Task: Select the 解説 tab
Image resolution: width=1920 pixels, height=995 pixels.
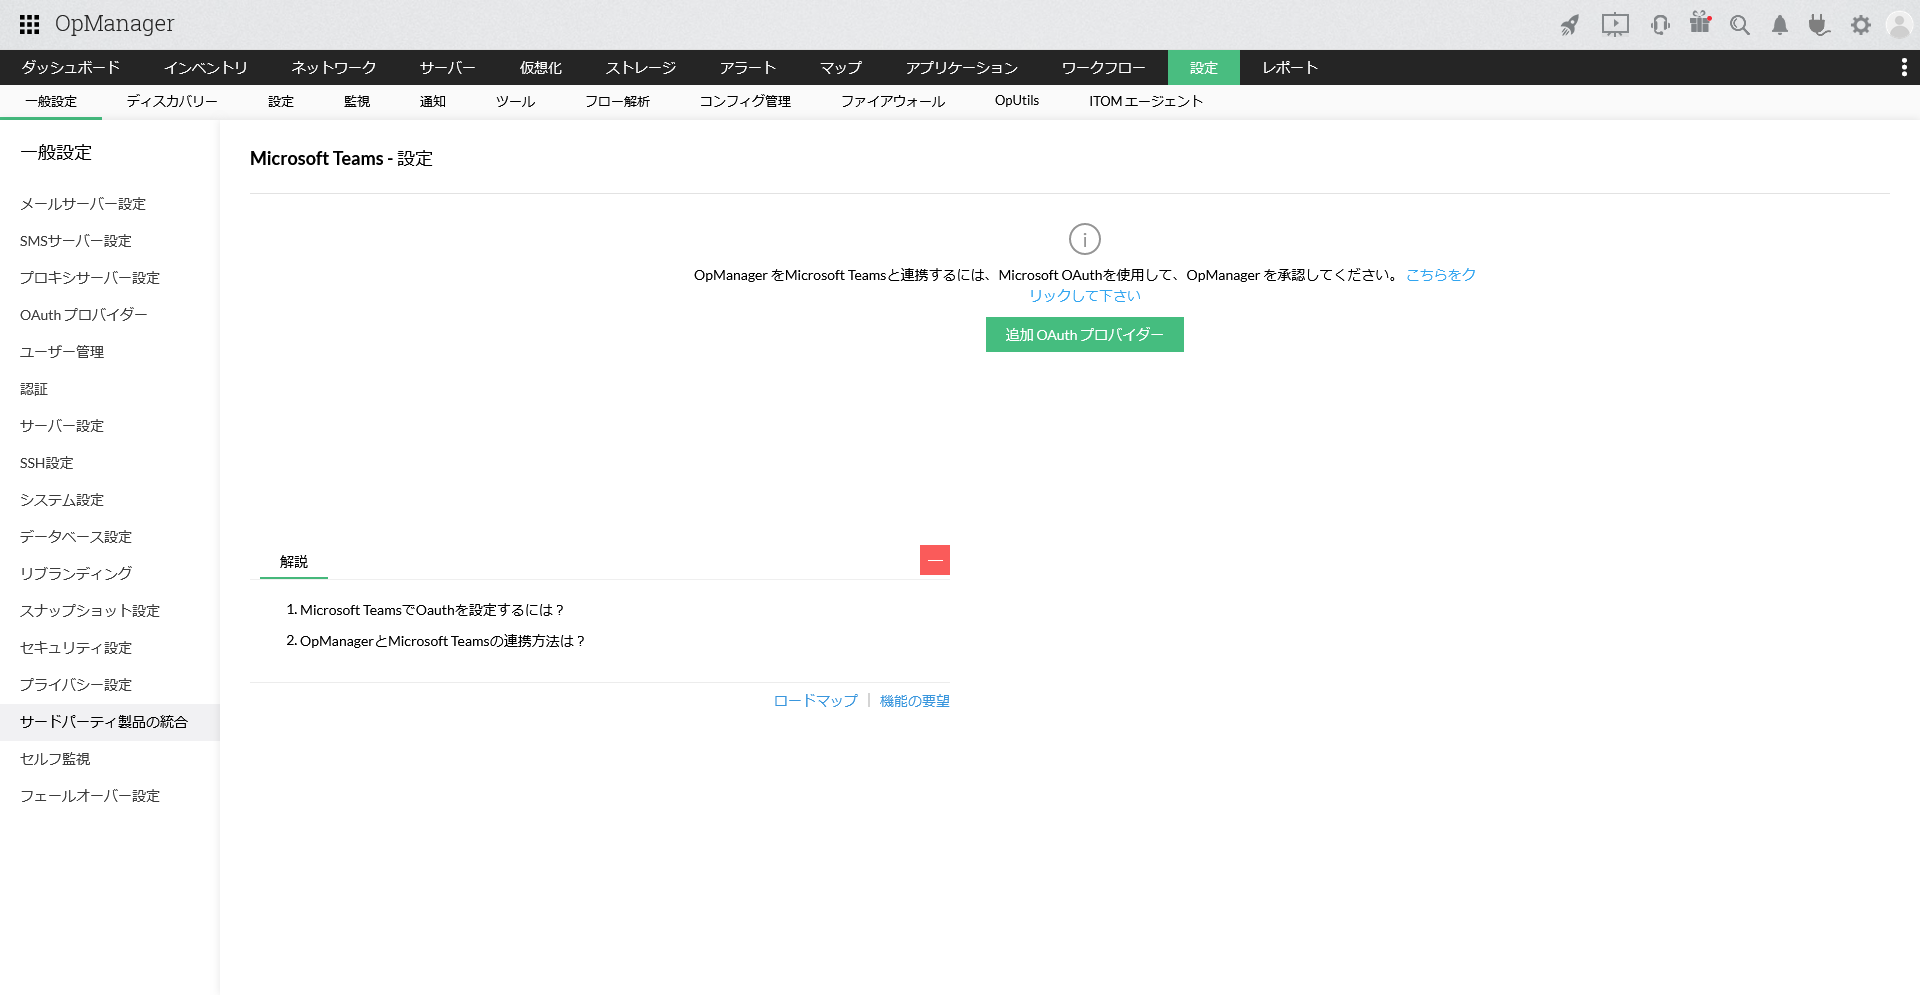Action: click(x=294, y=562)
